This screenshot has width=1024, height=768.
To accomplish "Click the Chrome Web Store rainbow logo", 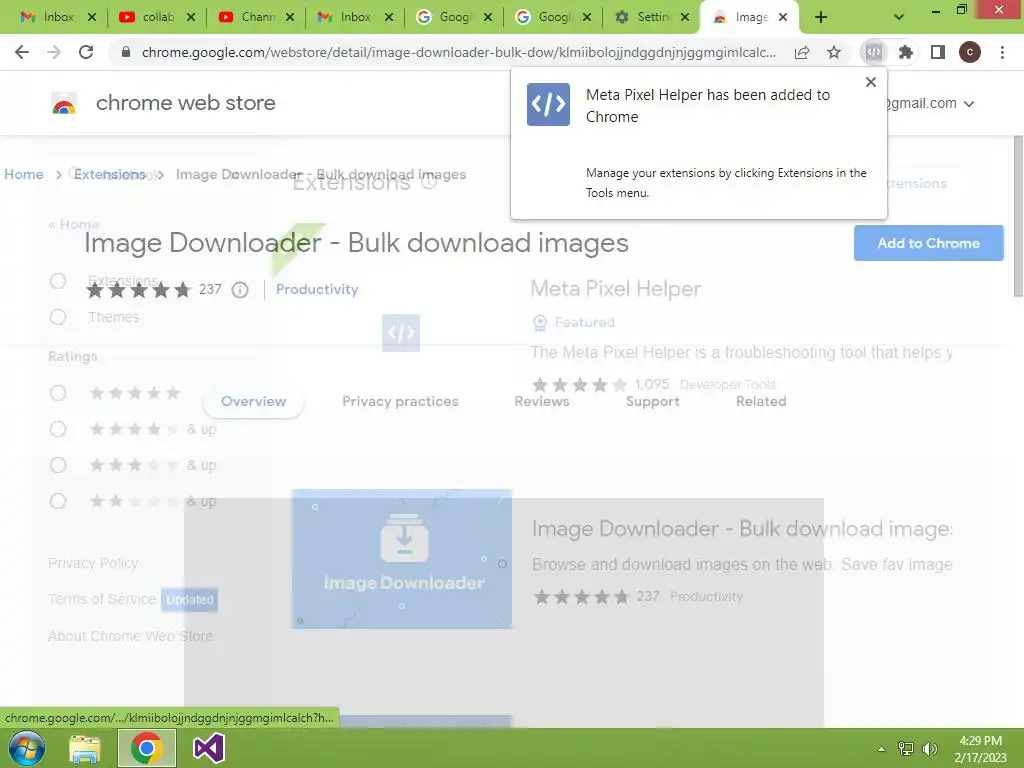I will pos(64,103).
